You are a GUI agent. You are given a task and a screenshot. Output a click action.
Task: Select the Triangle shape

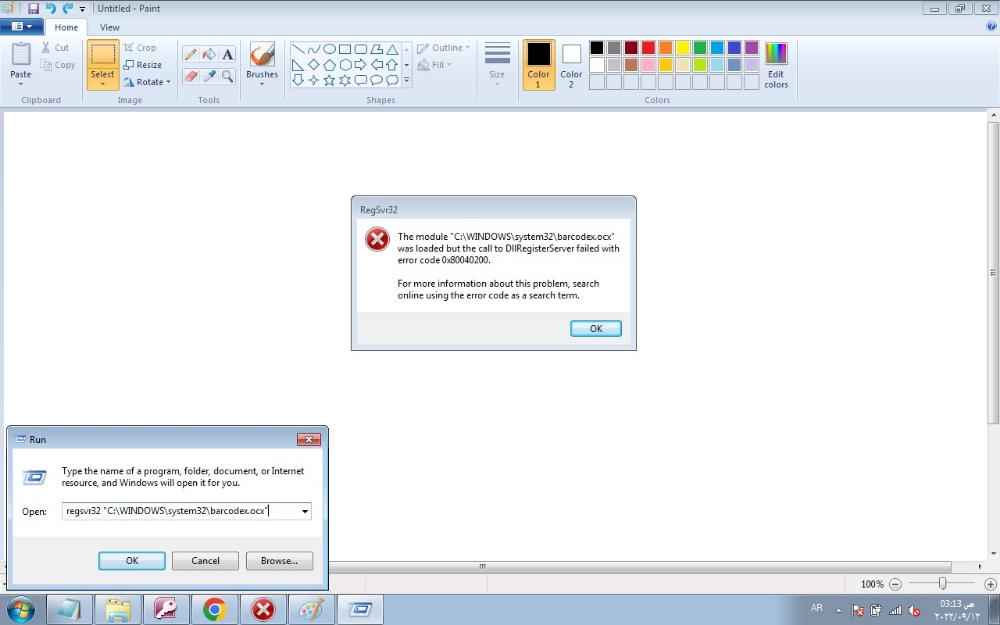pyautogui.click(x=392, y=49)
